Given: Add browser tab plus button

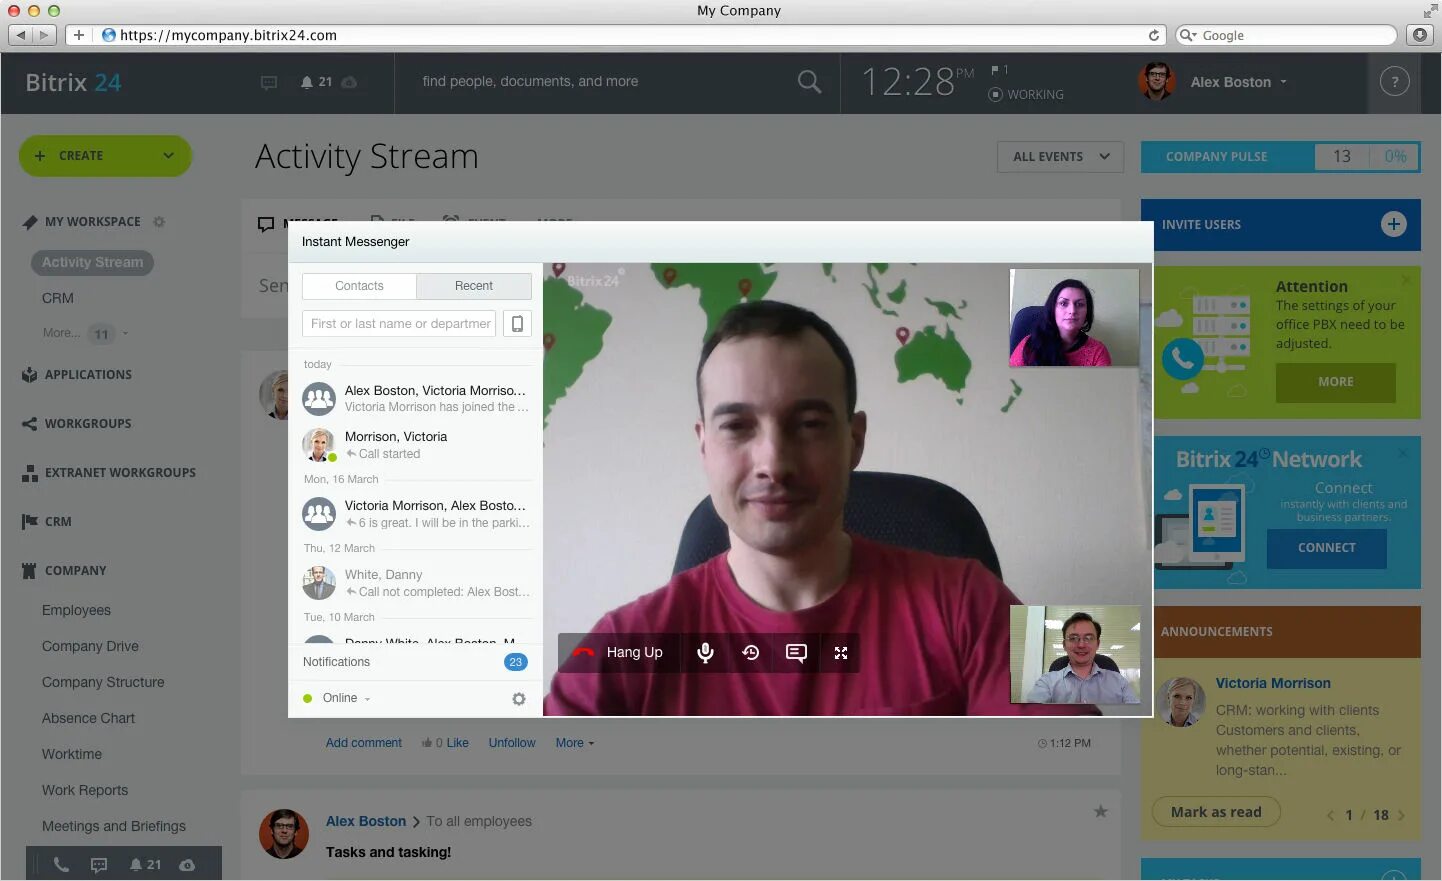Looking at the screenshot, I should tap(79, 35).
